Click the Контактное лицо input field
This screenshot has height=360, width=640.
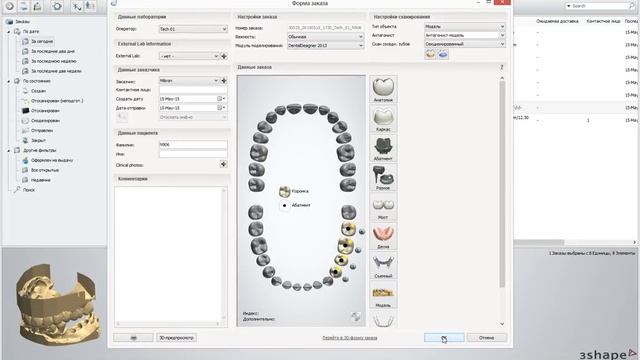[x=193, y=90]
